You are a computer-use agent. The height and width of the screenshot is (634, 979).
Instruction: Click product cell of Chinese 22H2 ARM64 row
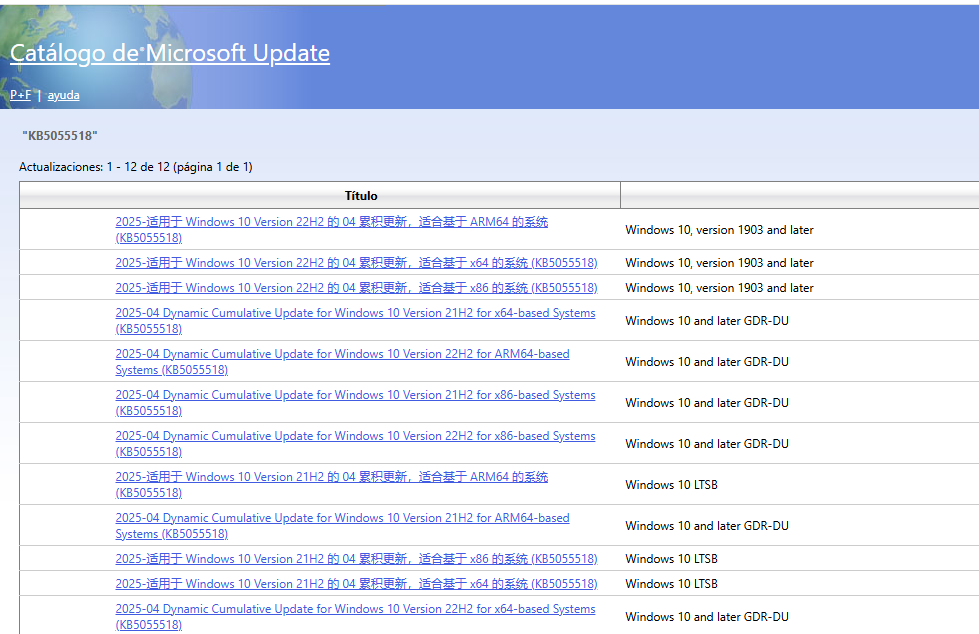pos(719,230)
